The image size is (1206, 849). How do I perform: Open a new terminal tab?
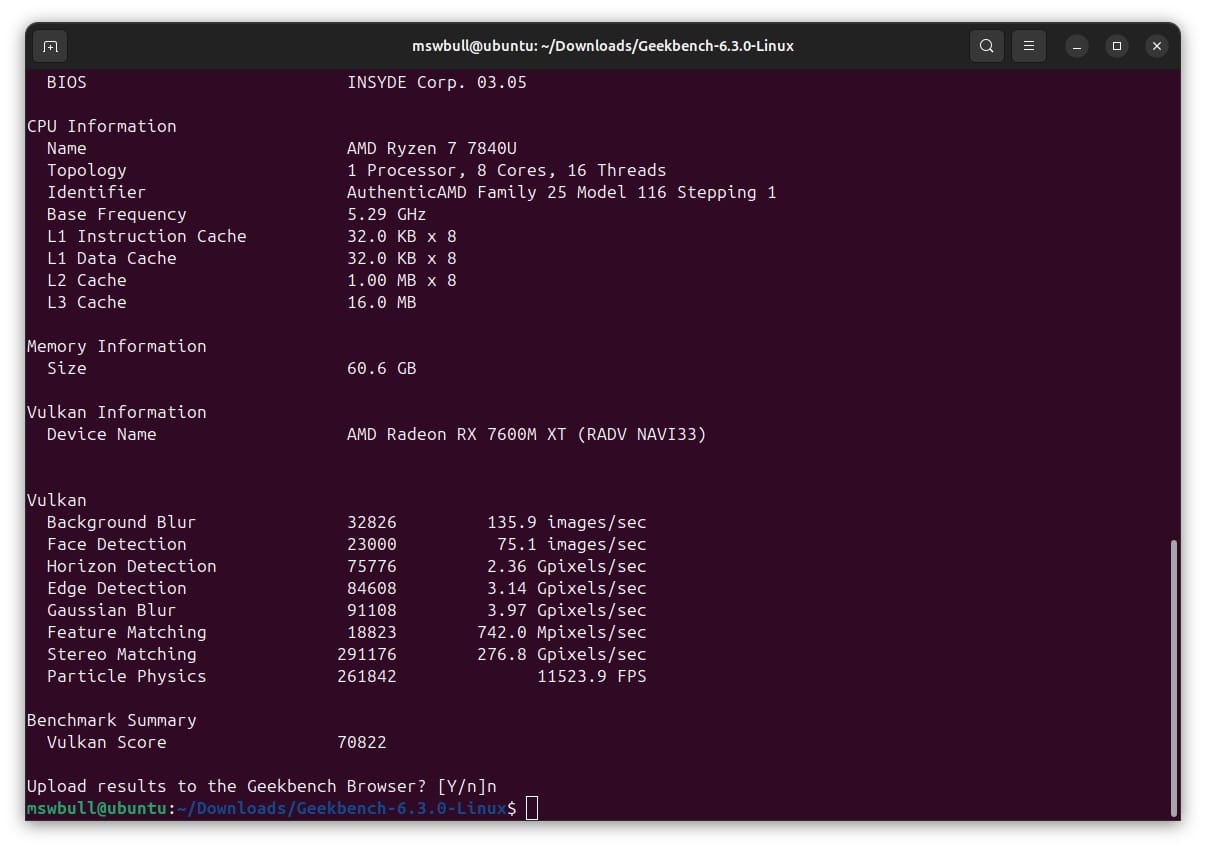(x=50, y=46)
